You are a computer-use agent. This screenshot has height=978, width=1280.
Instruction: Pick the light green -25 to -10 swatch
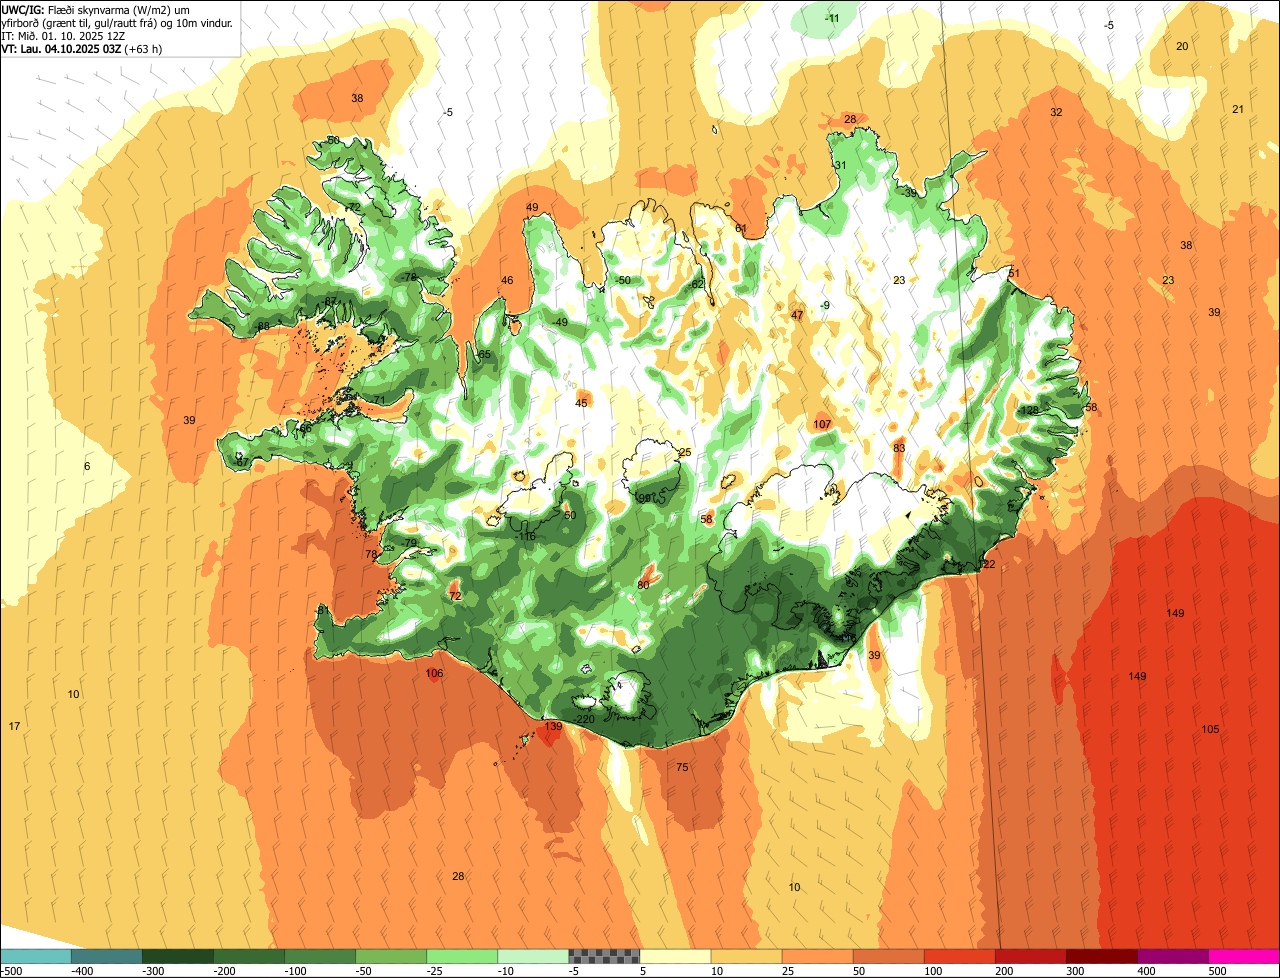462,956
